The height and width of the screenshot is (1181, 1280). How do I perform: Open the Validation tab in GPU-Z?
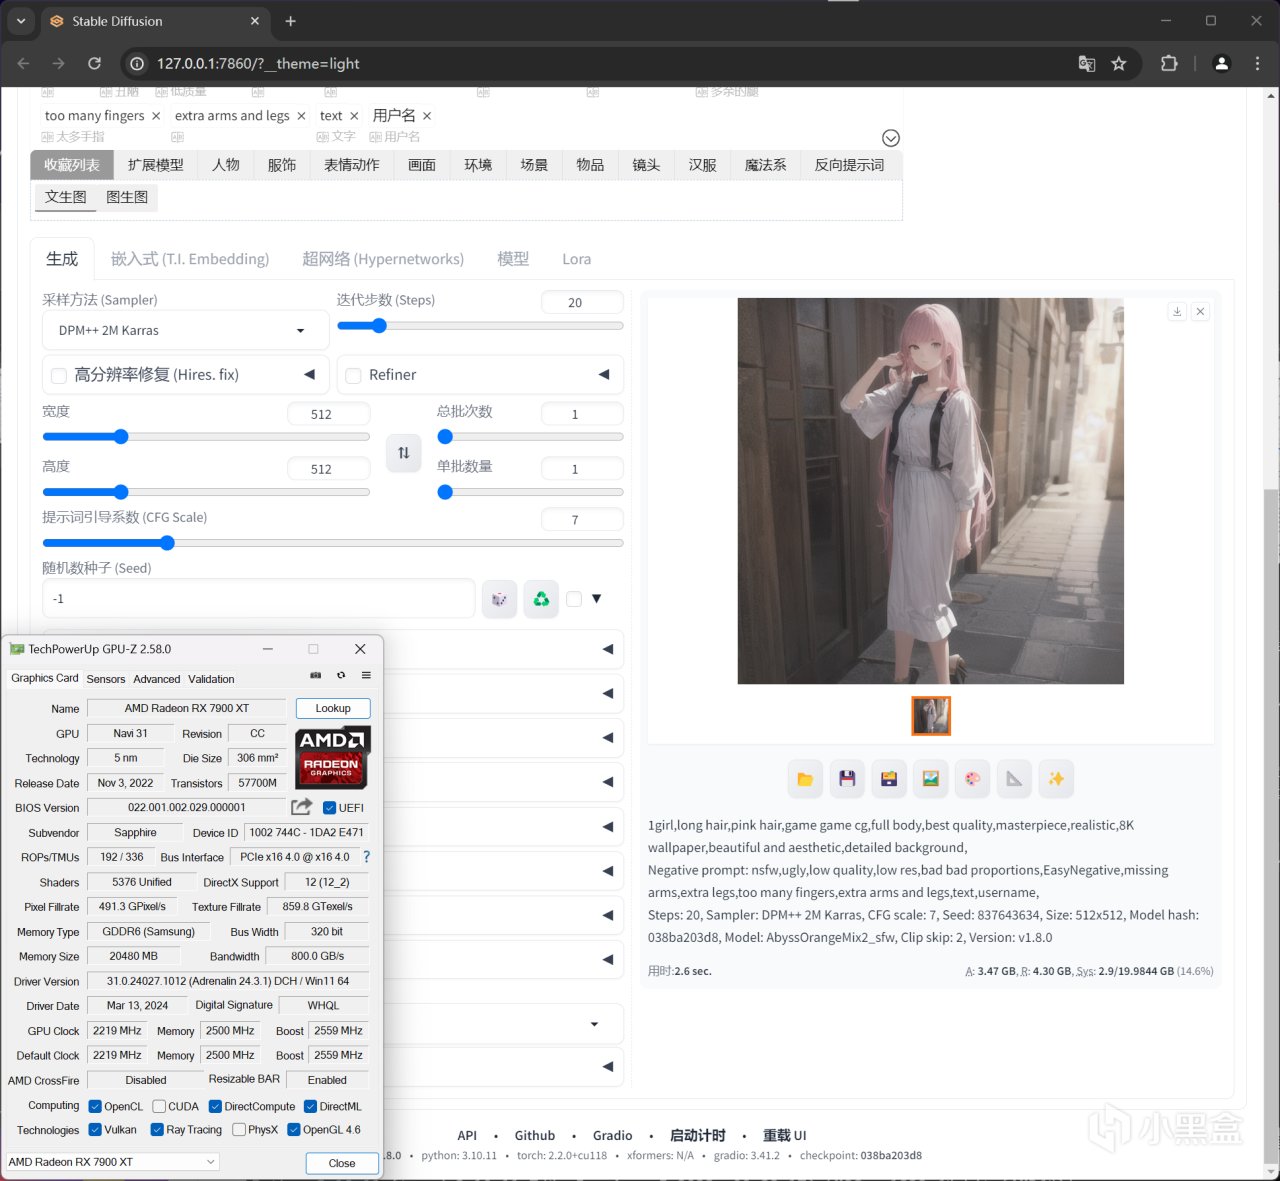click(211, 679)
